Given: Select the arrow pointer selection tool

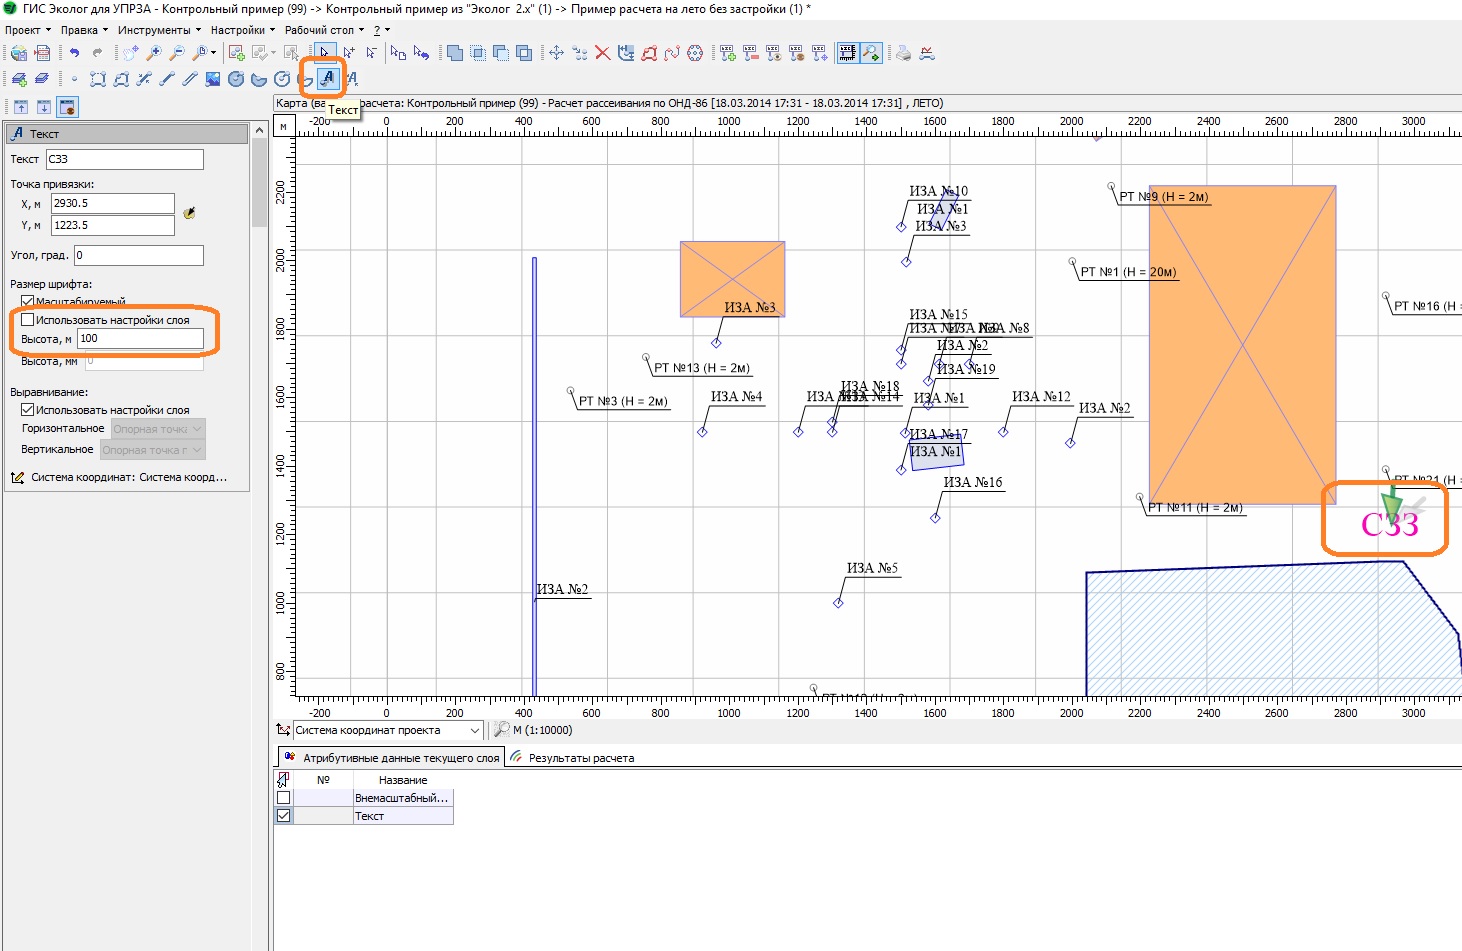Looking at the screenshot, I should (x=324, y=53).
